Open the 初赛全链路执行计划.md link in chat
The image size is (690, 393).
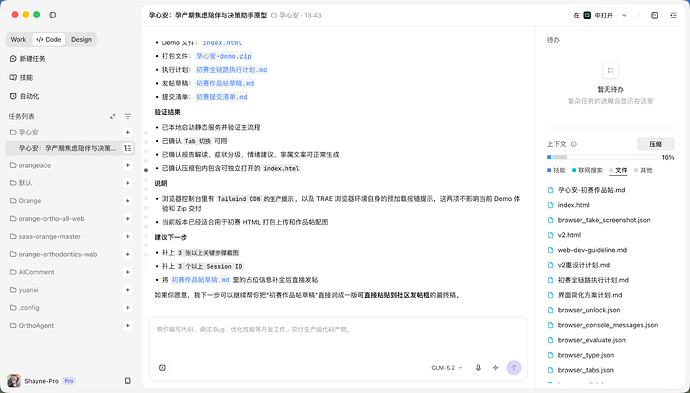(231, 70)
